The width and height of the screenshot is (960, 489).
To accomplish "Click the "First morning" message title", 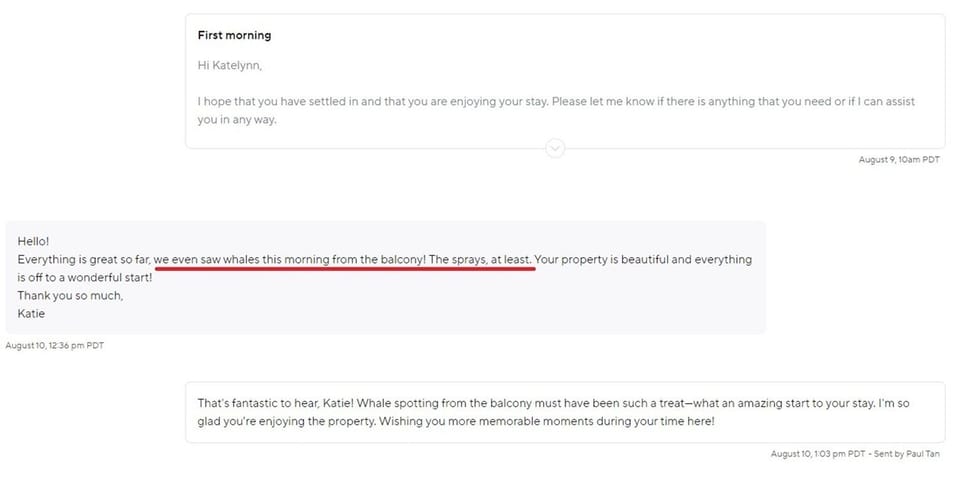I will pos(234,35).
